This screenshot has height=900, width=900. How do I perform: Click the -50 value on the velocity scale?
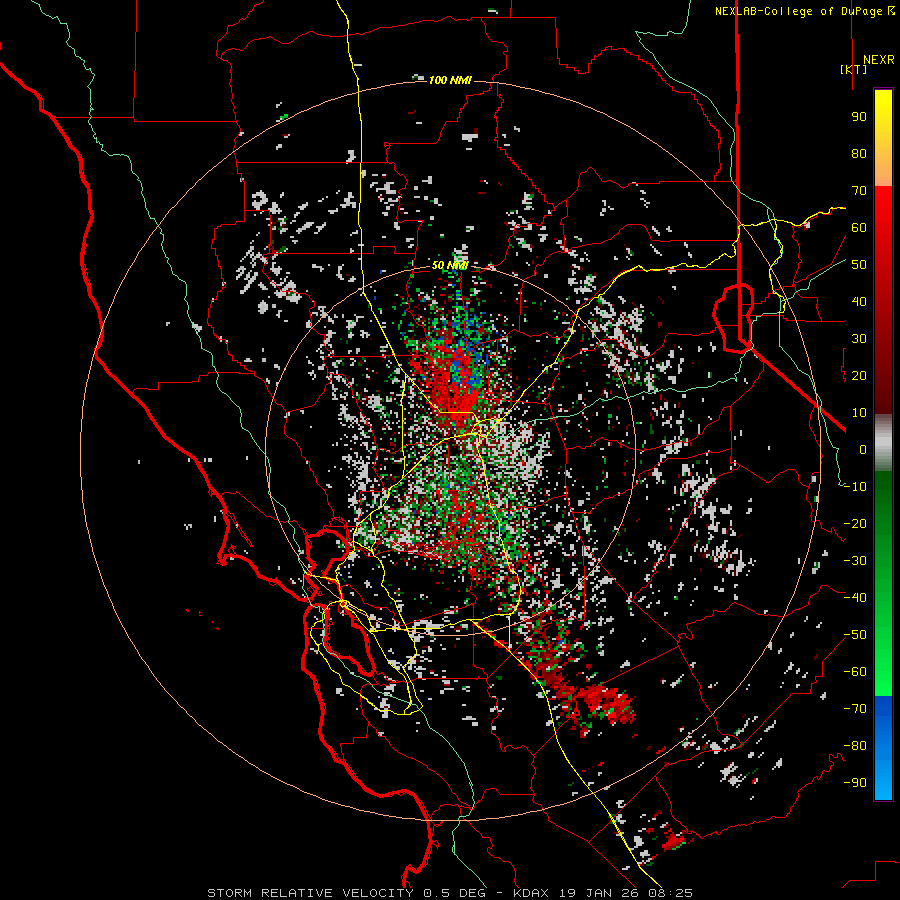[x=855, y=635]
